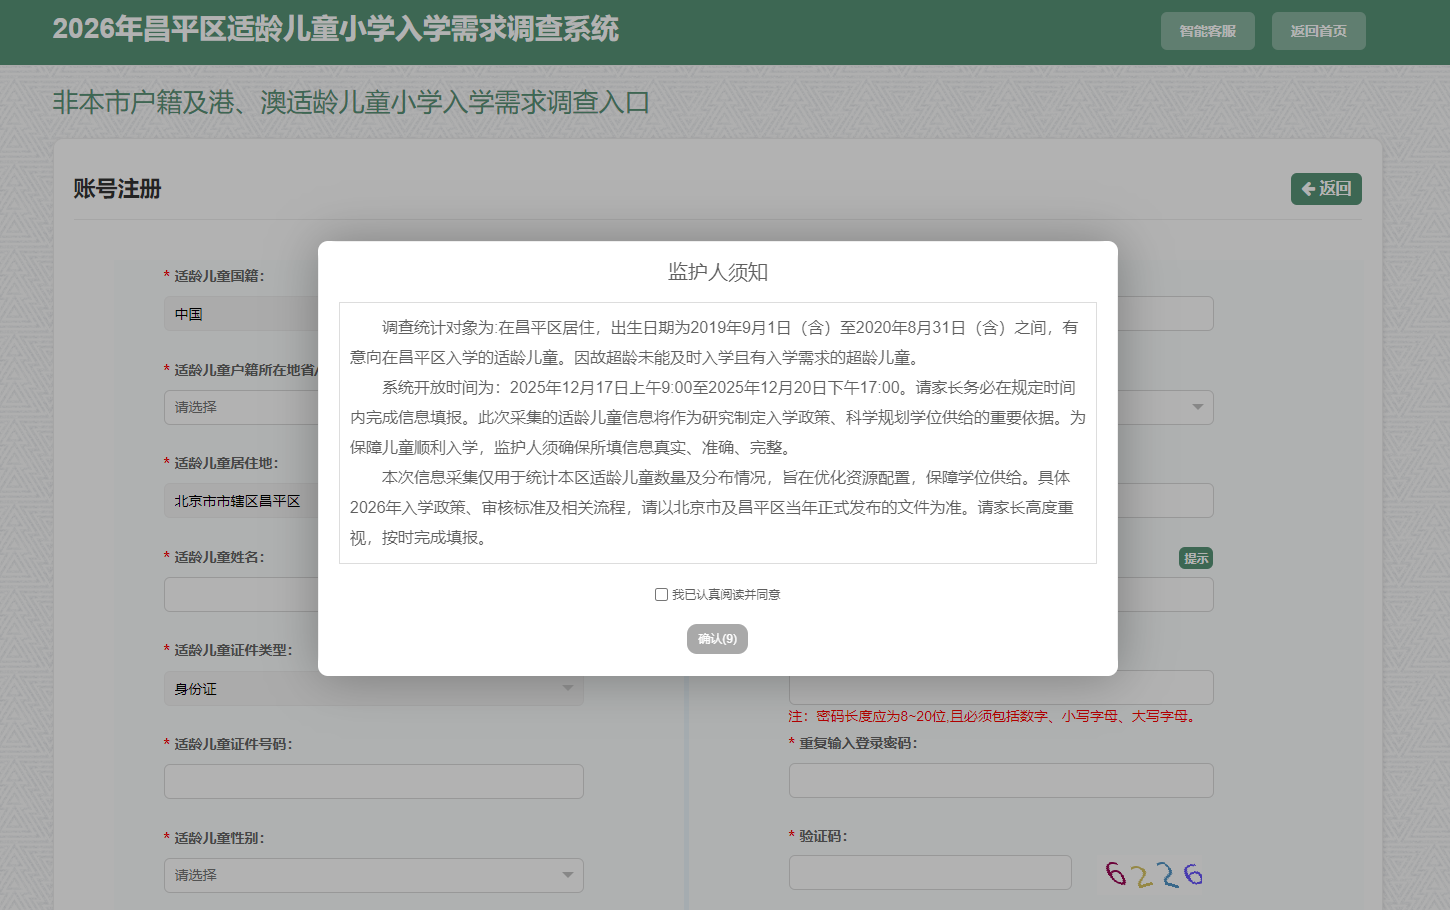This screenshot has width=1450, height=910.
Task: Click the 智能客服 button in header
Action: [1207, 31]
